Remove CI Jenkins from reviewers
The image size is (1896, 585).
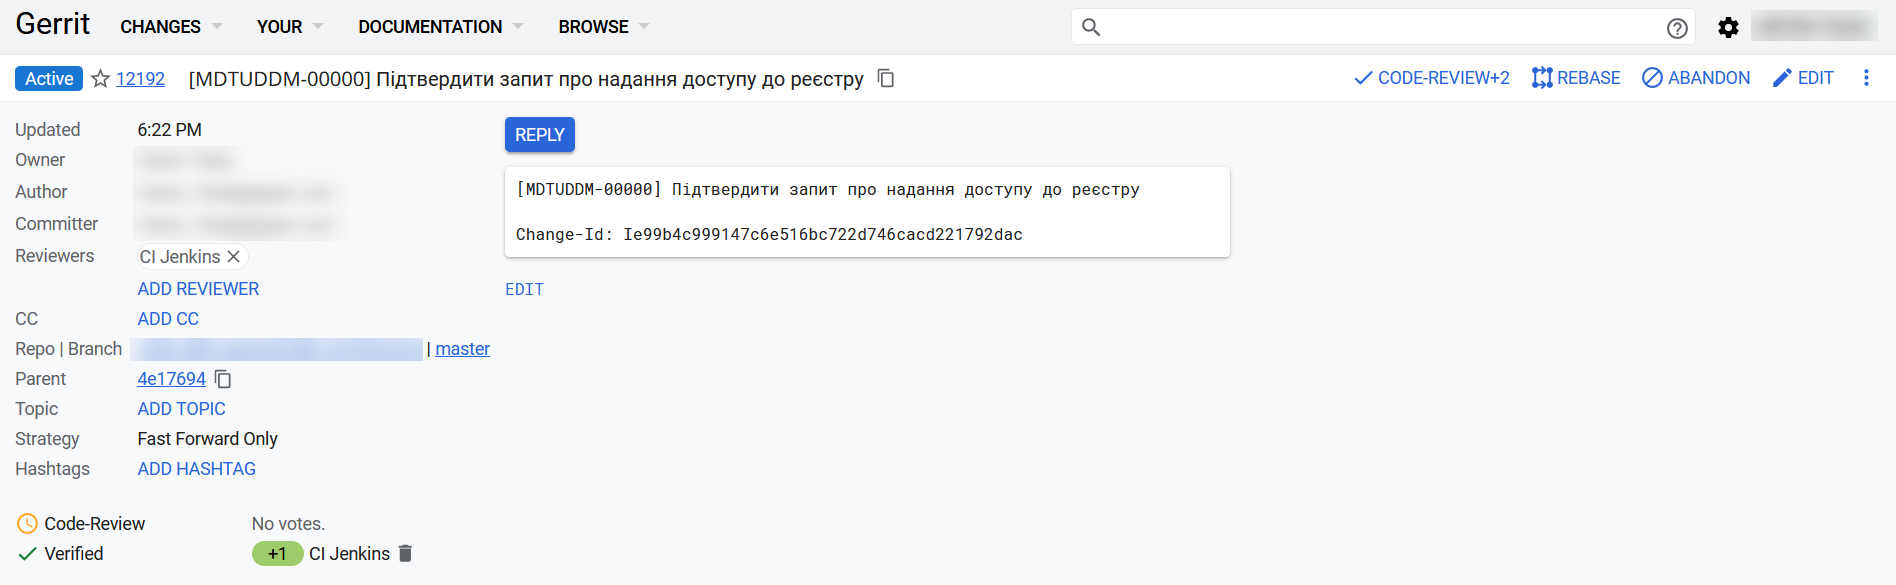(233, 257)
